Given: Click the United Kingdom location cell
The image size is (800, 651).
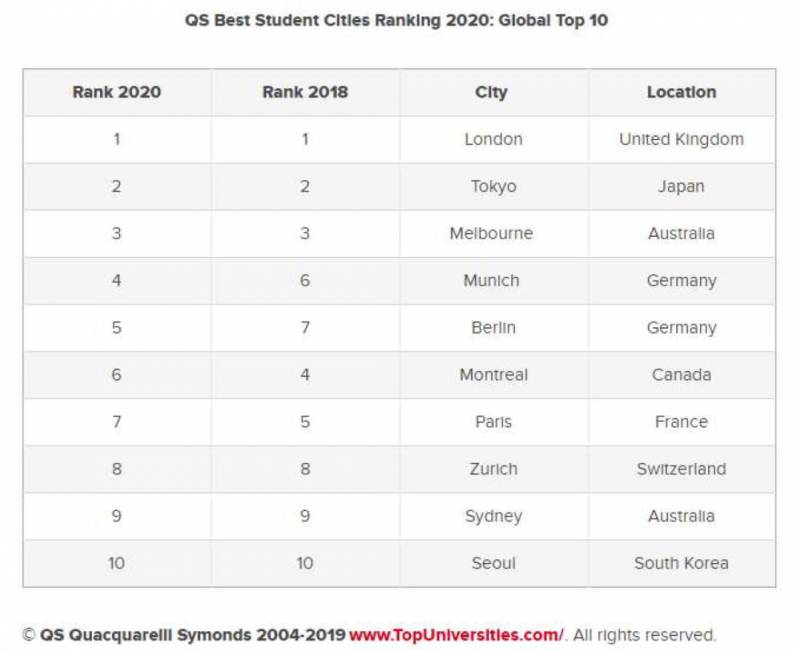Looking at the screenshot, I should pos(681,139).
